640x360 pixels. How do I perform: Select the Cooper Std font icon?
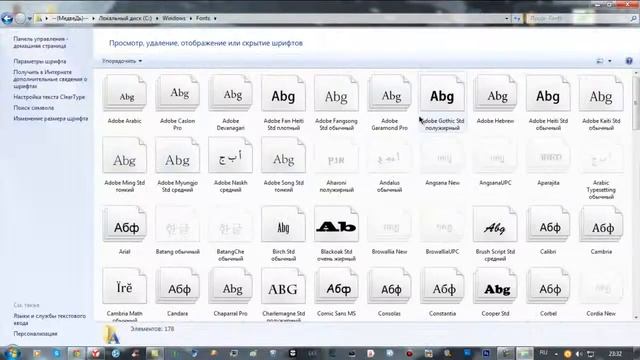(495, 286)
